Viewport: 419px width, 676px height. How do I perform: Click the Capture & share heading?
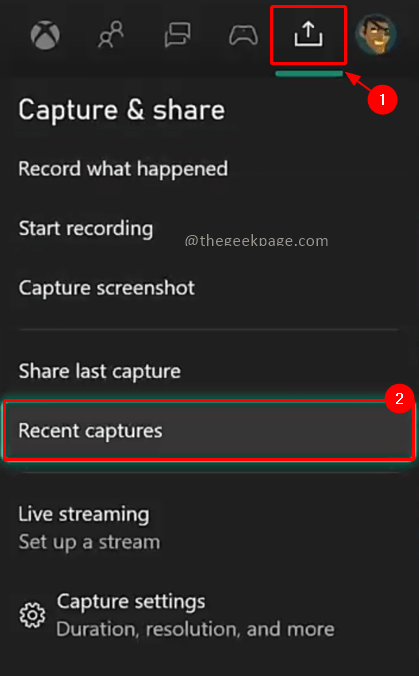122,110
